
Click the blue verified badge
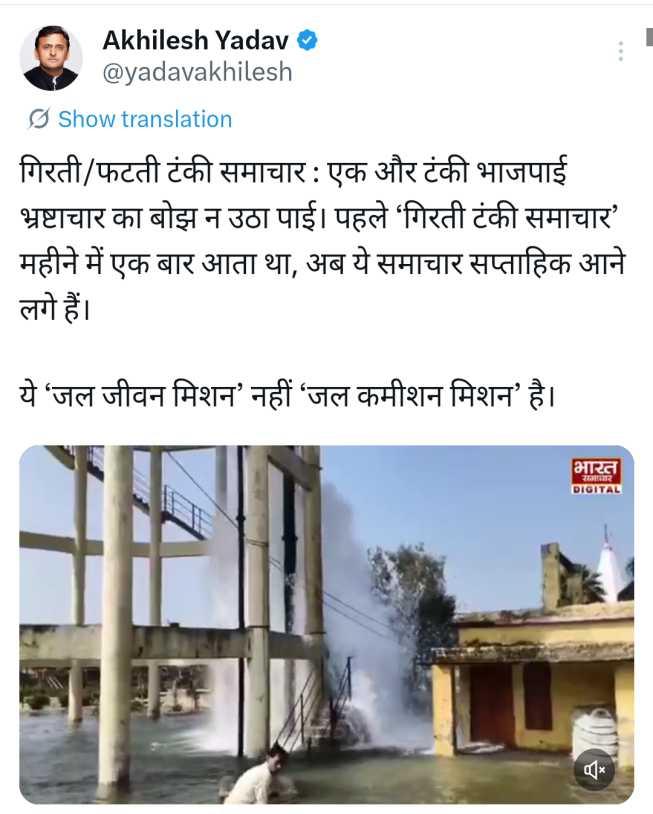pyautogui.click(x=307, y=40)
